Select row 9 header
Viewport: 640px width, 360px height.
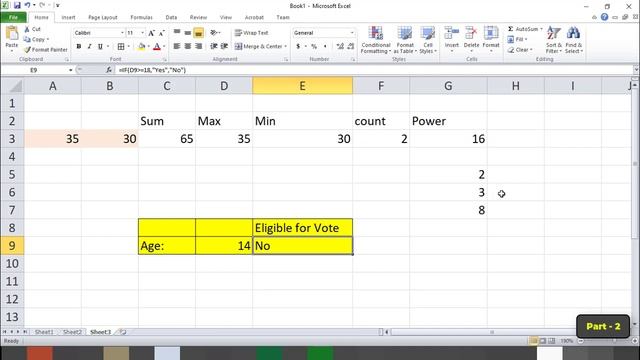pyautogui.click(x=12, y=246)
